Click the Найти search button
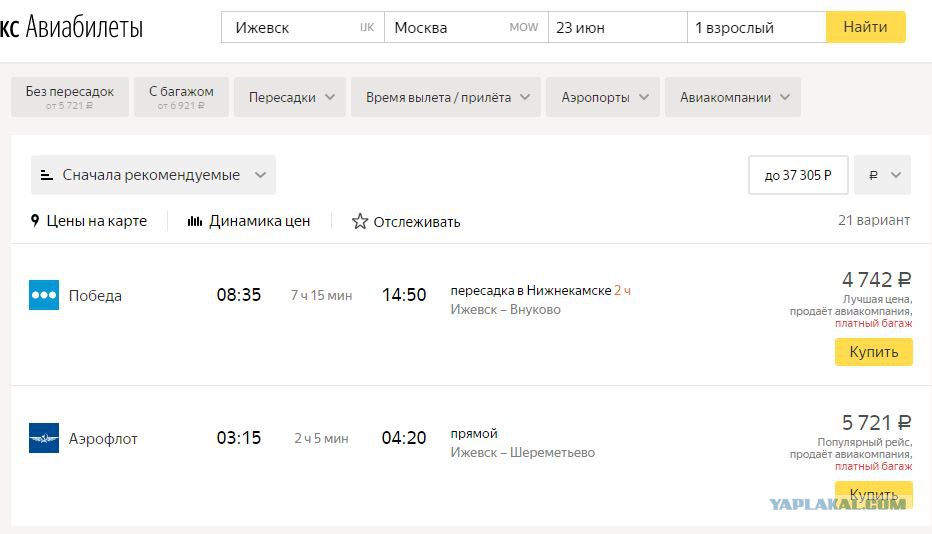The height and width of the screenshot is (534, 932). click(865, 27)
